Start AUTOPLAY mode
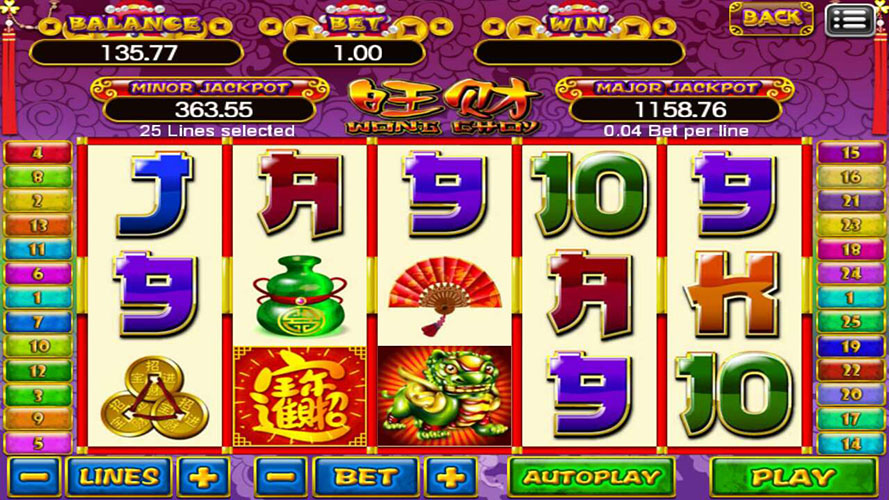This screenshot has width=889, height=500. coord(591,477)
